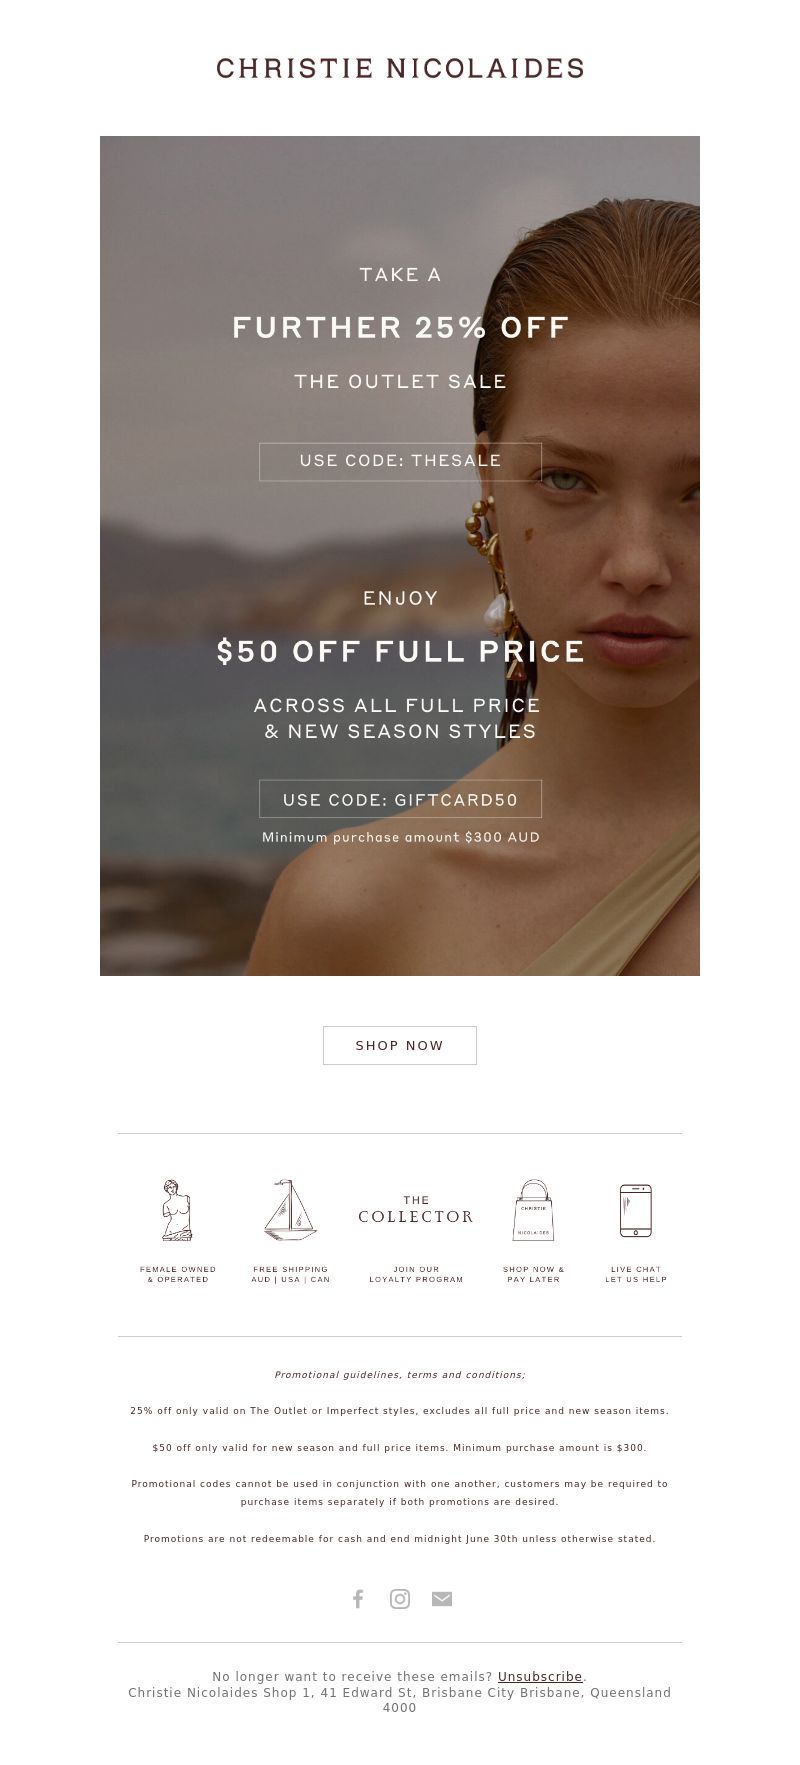The image size is (800, 1765).
Task: Open The Collector loyalty program logo
Action: [416, 1210]
